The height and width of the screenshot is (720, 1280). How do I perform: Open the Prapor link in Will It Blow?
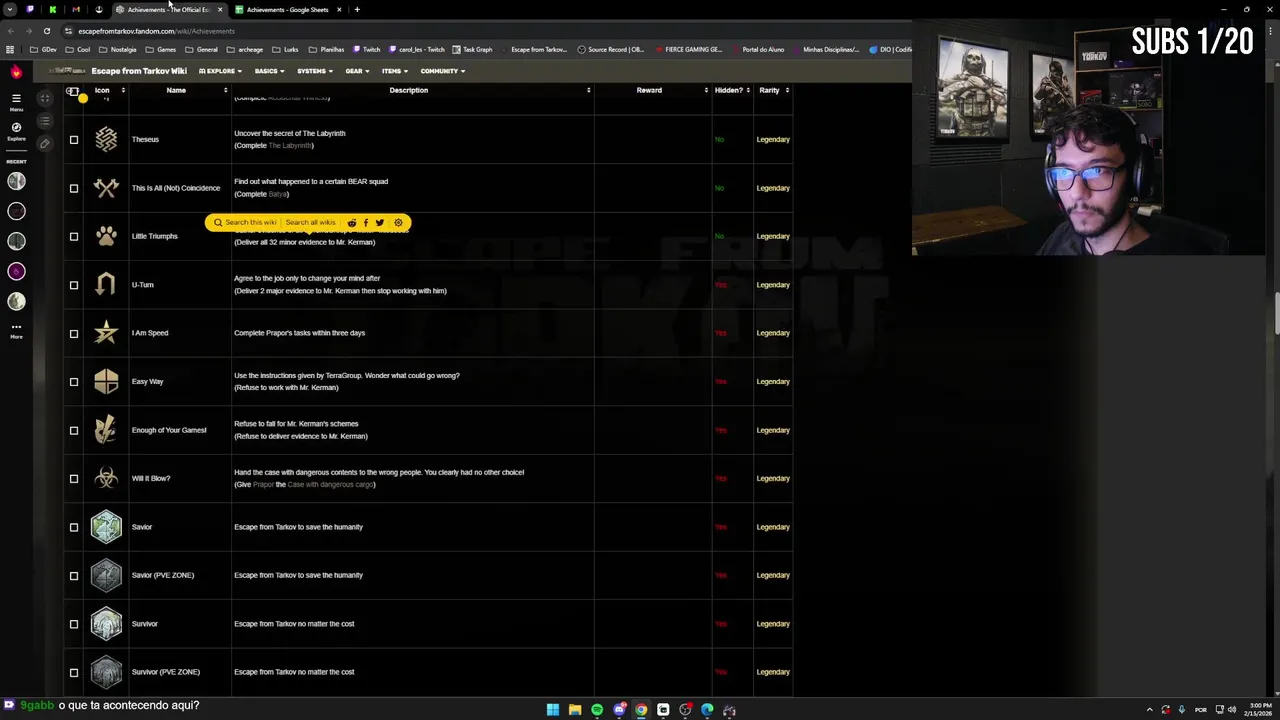point(263,484)
